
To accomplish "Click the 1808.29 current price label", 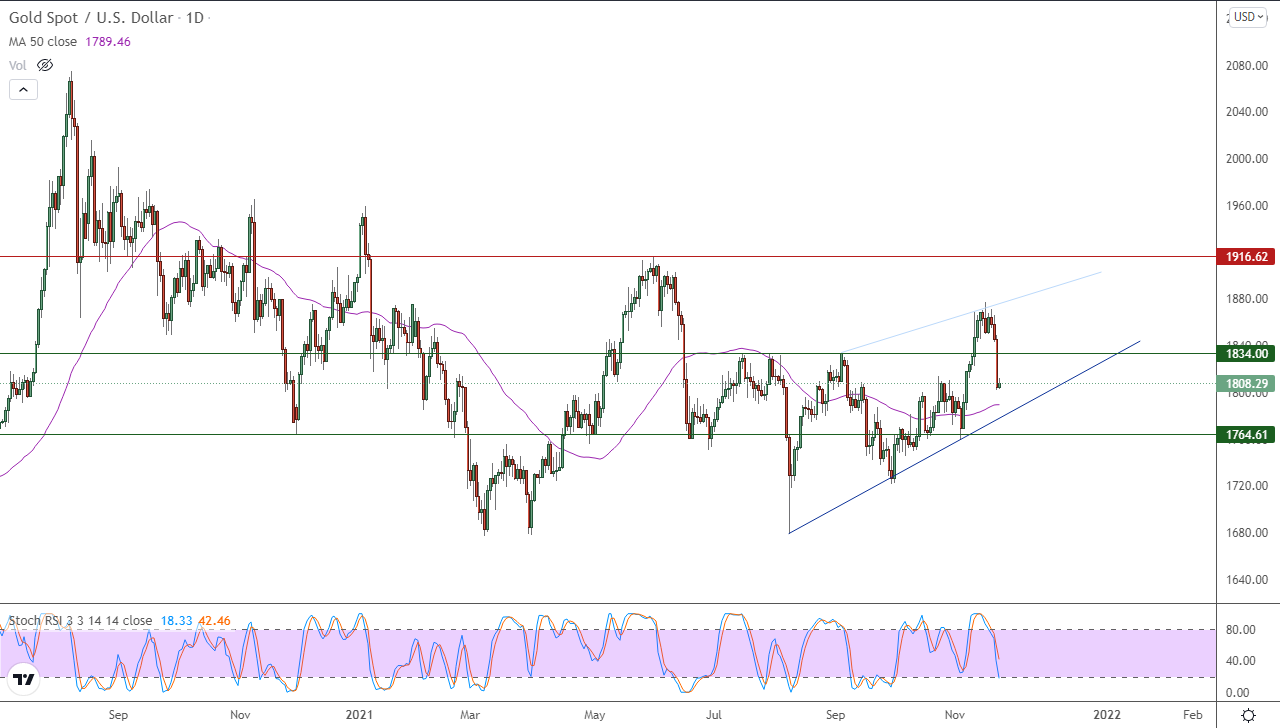I will coord(1244,383).
